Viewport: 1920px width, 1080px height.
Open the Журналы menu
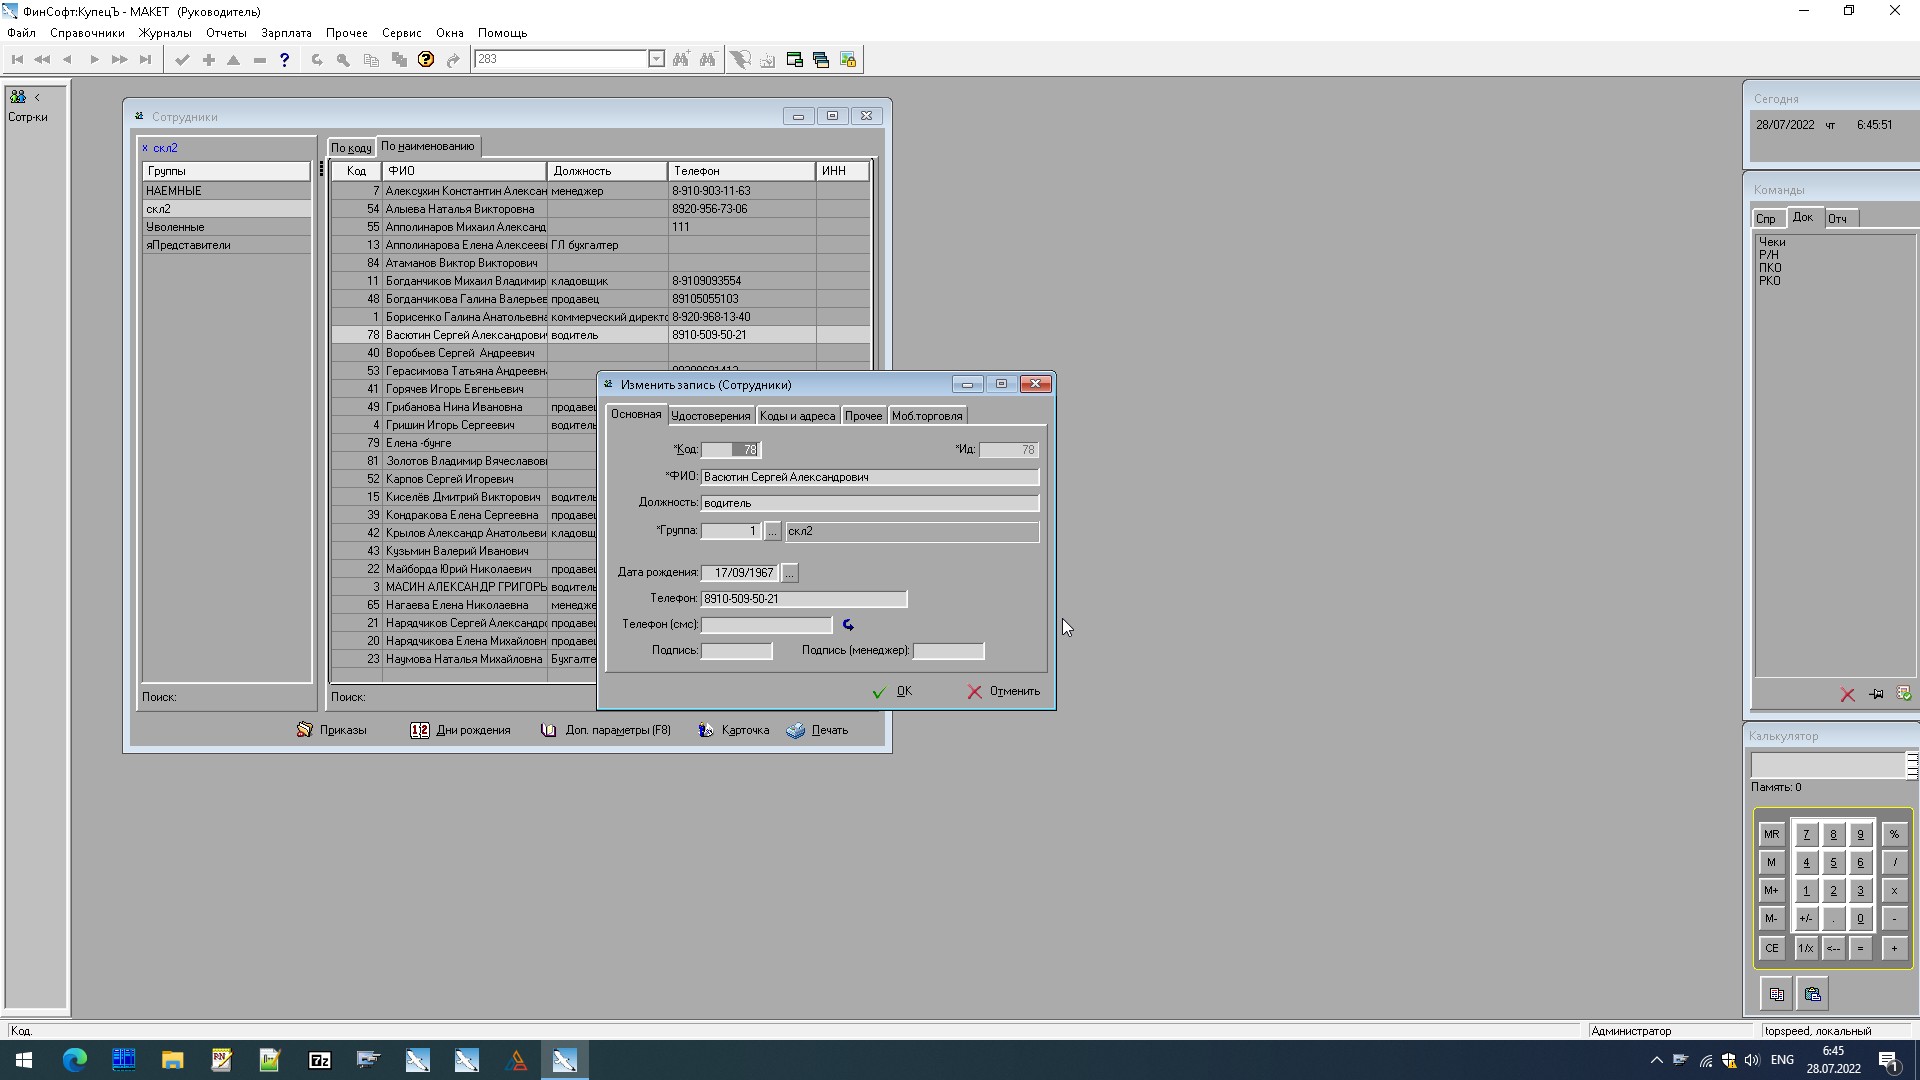coord(165,33)
